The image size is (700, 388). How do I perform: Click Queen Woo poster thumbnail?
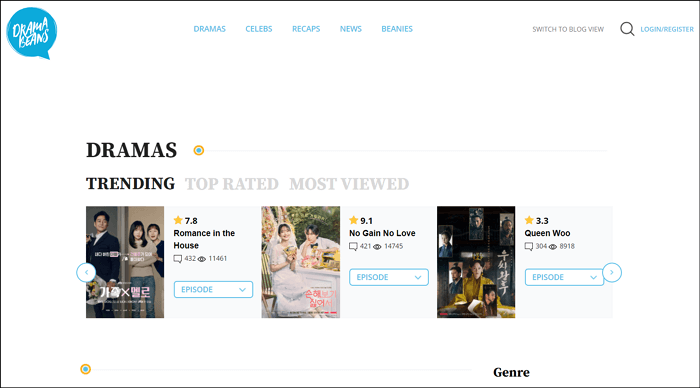coord(476,262)
